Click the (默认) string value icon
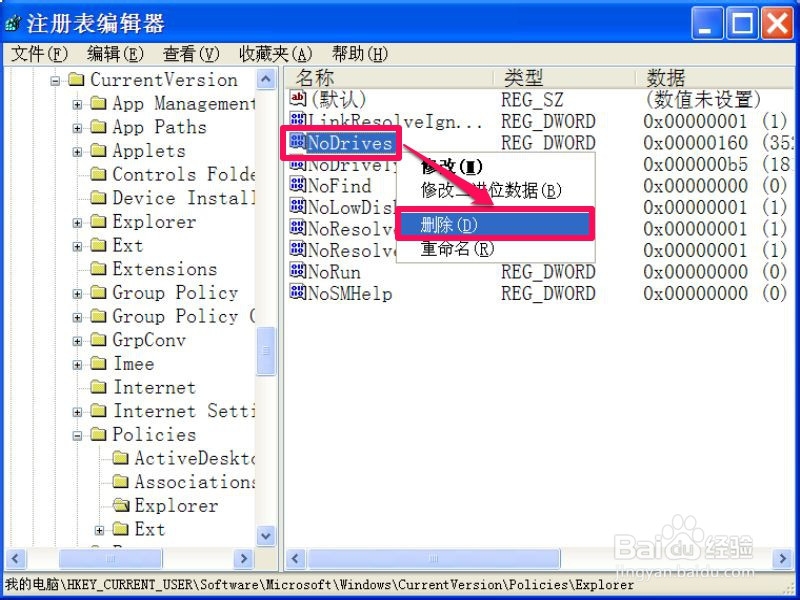Viewport: 800px width, 600px height. pyautogui.click(x=297, y=98)
